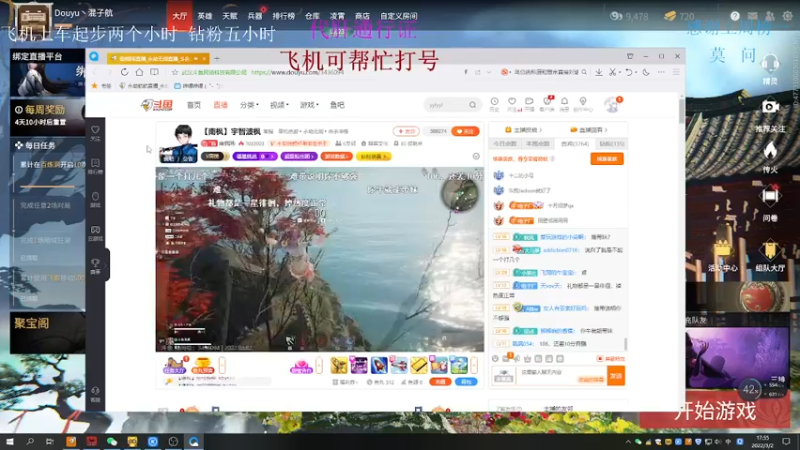Open browser downloads arrow icon
Viewport: 800px width, 450px height.
tap(598, 72)
